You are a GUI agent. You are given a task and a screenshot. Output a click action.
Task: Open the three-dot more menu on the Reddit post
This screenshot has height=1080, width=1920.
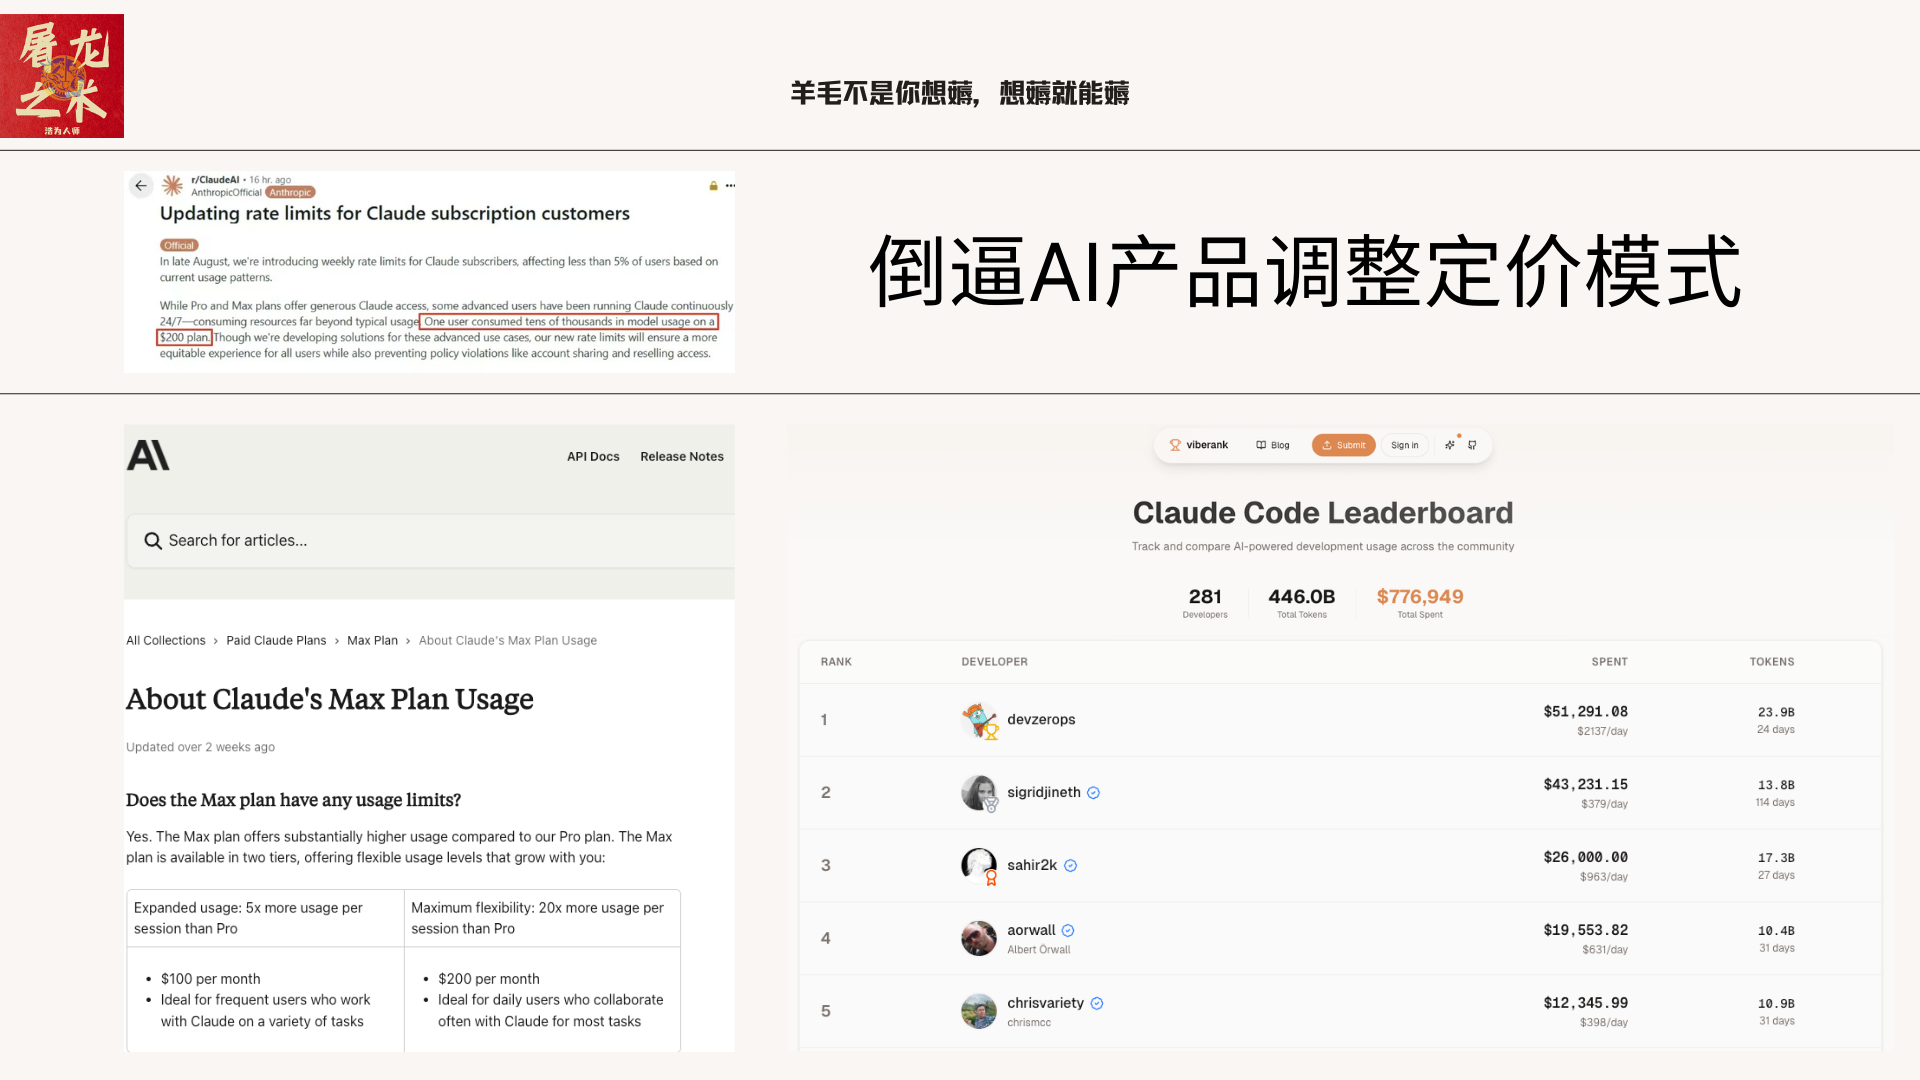pos(730,186)
